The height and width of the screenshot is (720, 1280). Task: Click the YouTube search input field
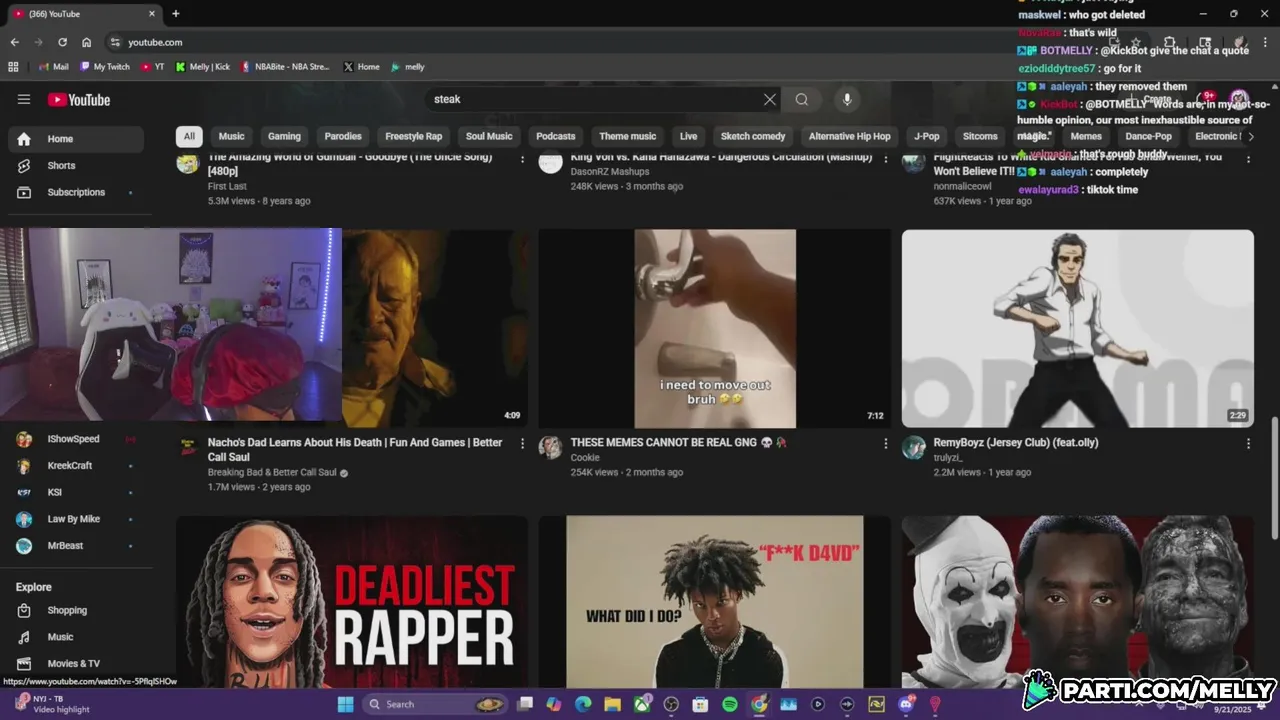point(595,99)
